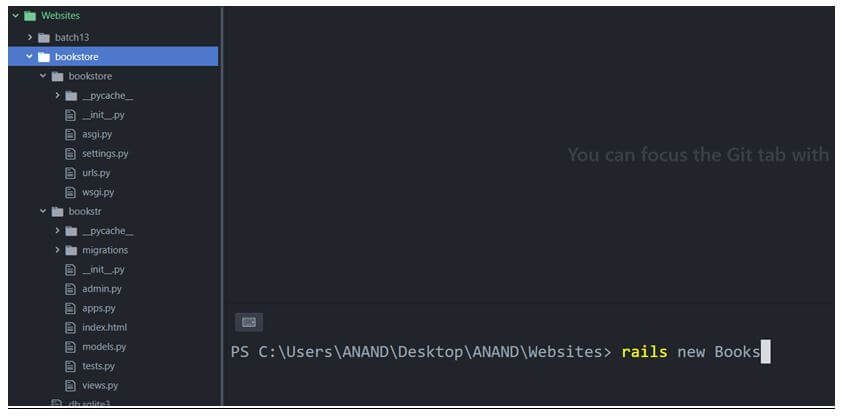
Task: Open views.py from the bookstr folder
Action: [99, 385]
